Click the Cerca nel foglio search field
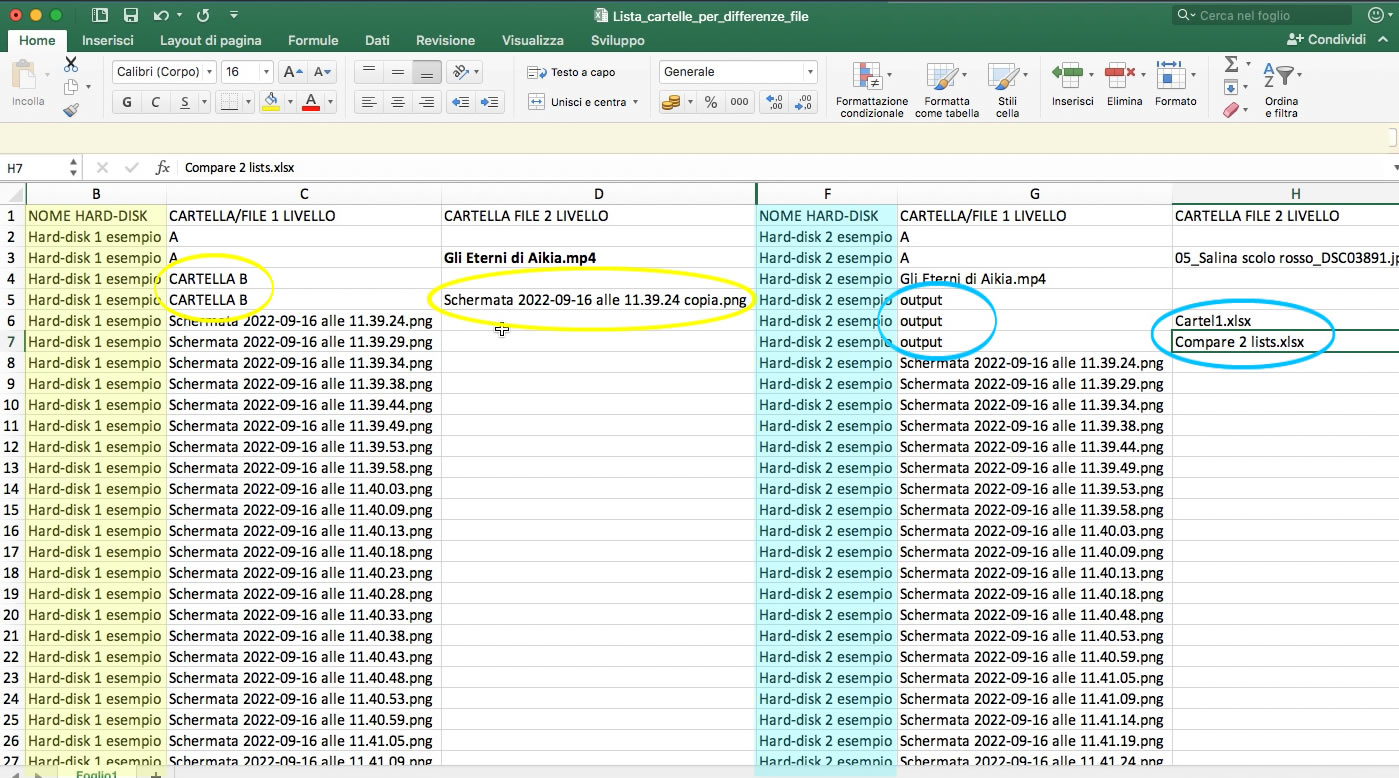1399x778 pixels. pyautogui.click(x=1262, y=15)
